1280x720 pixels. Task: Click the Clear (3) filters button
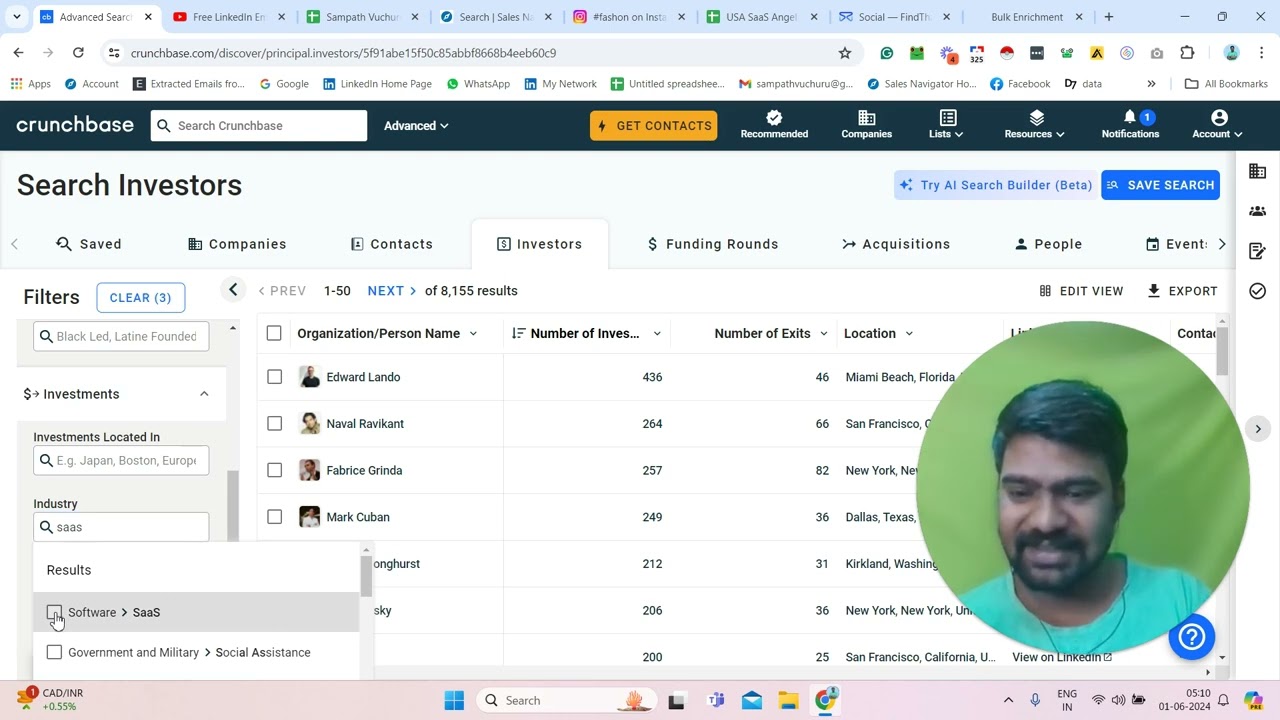pyautogui.click(x=140, y=297)
